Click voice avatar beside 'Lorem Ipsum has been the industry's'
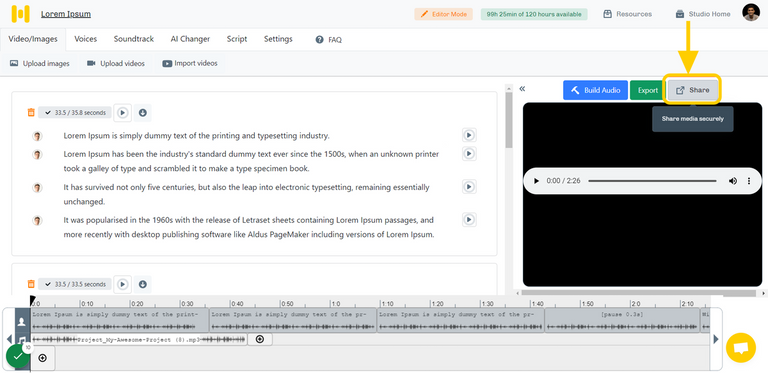This screenshot has width=768, height=373. click(37, 154)
